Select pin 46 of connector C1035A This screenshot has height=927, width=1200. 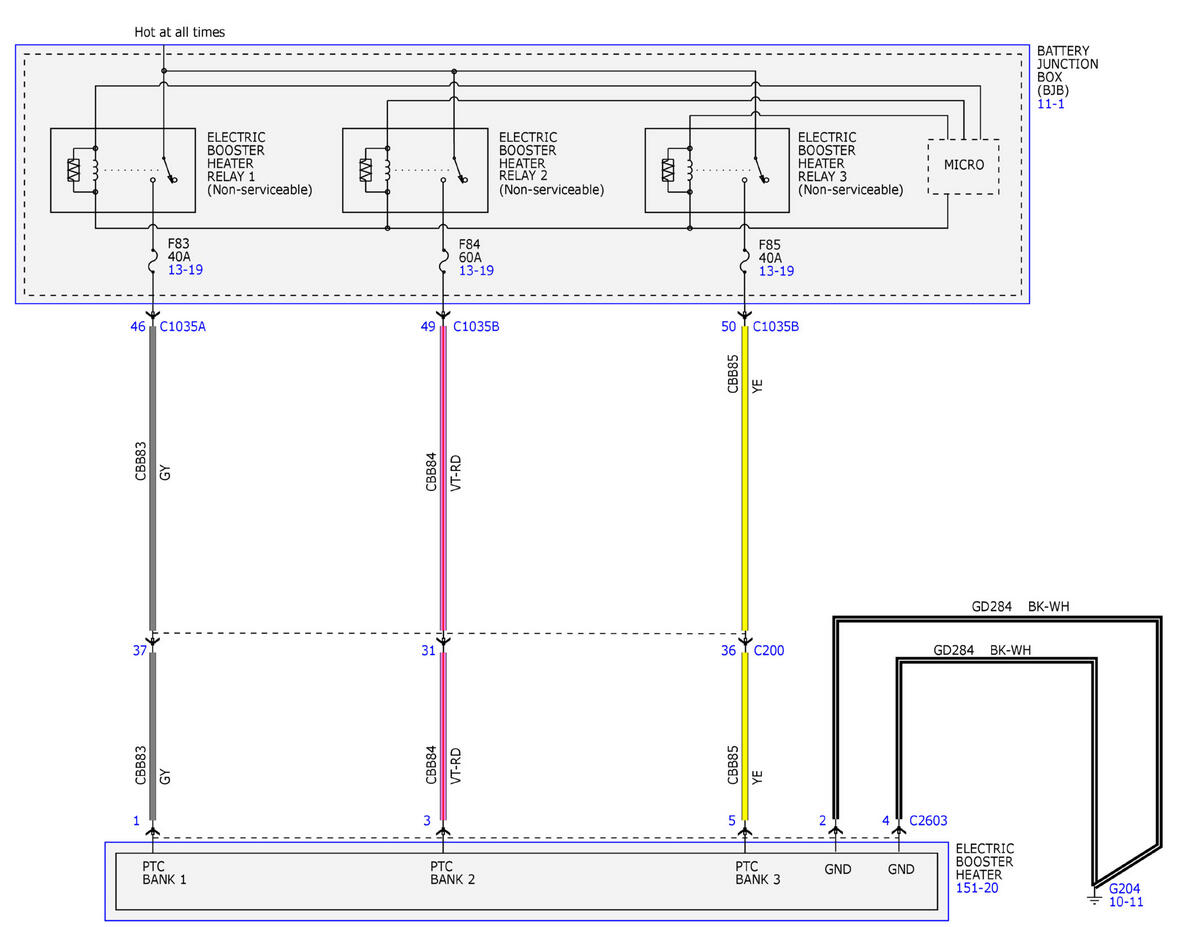[138, 326]
